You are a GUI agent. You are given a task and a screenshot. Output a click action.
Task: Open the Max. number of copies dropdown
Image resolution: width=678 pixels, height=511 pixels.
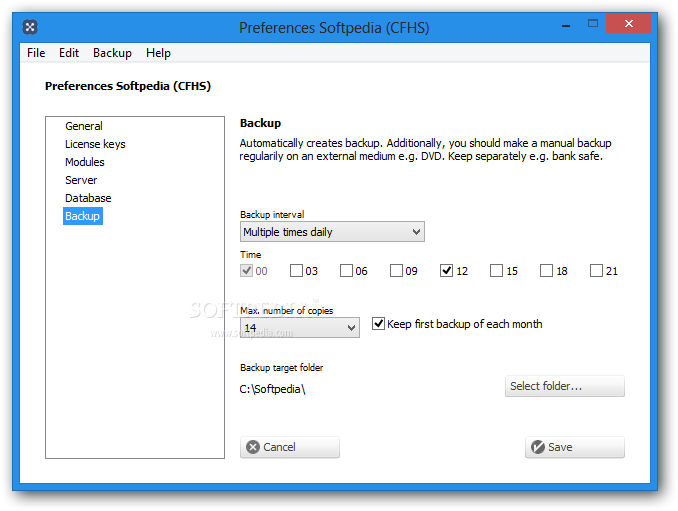pos(300,328)
